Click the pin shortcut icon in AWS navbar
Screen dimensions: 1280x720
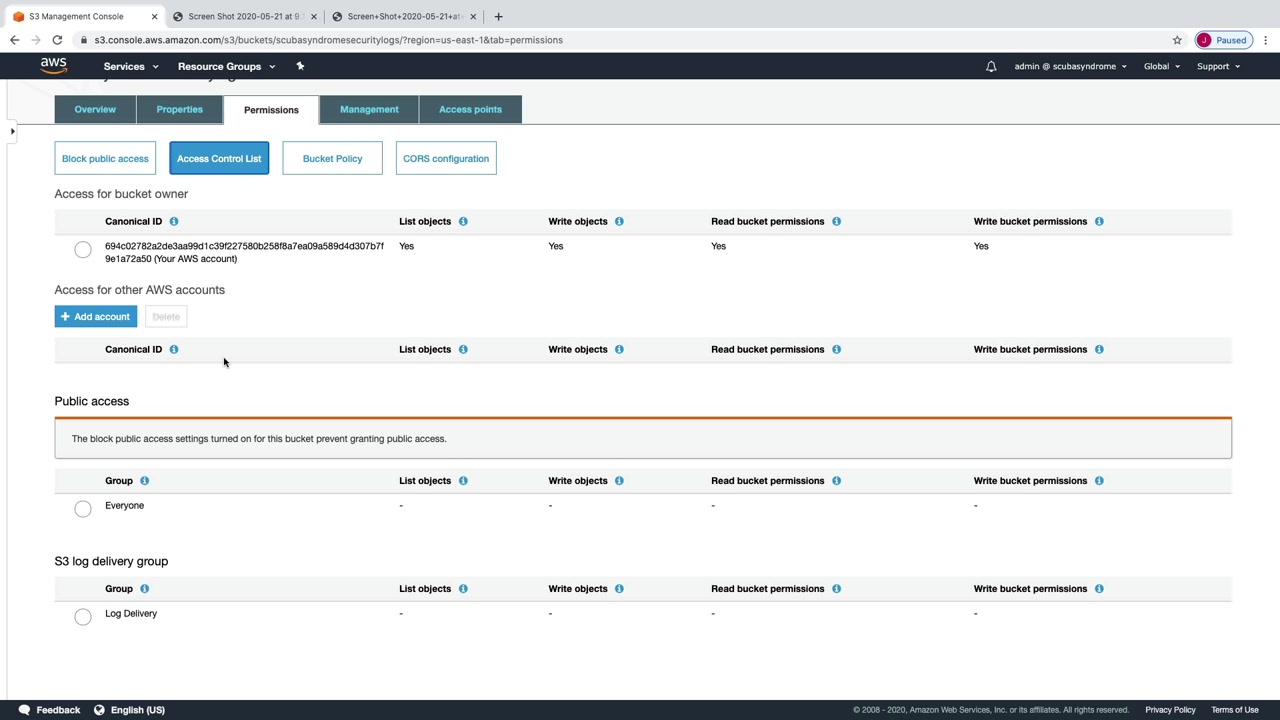tap(300, 66)
